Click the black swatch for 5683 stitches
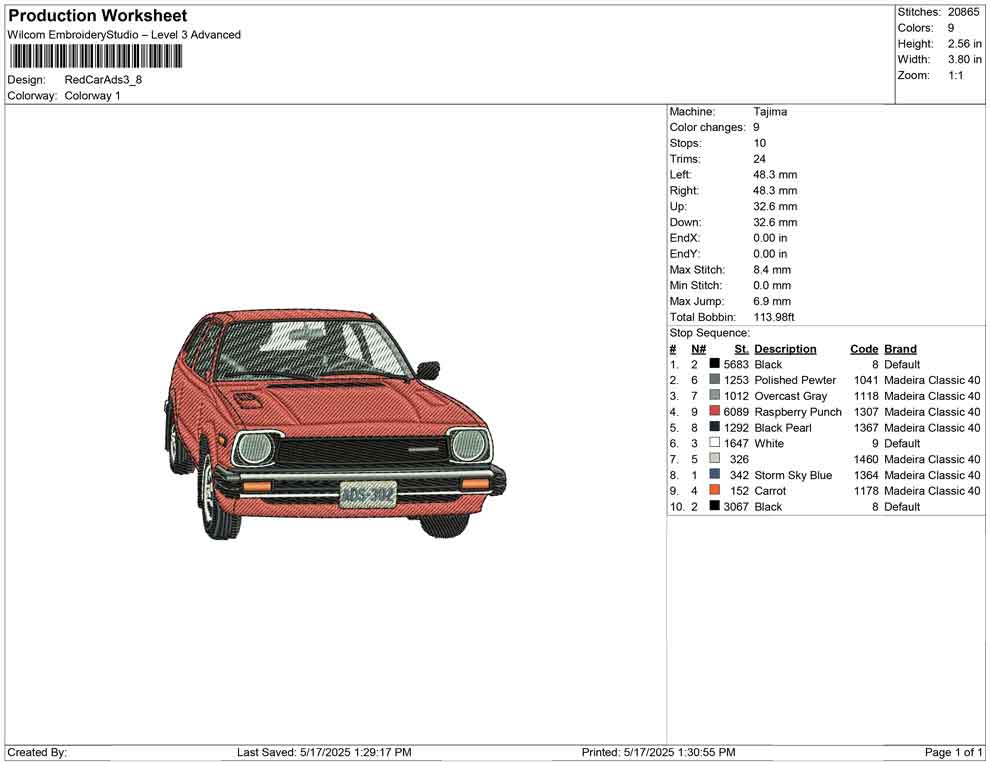990x762 pixels. (x=714, y=365)
